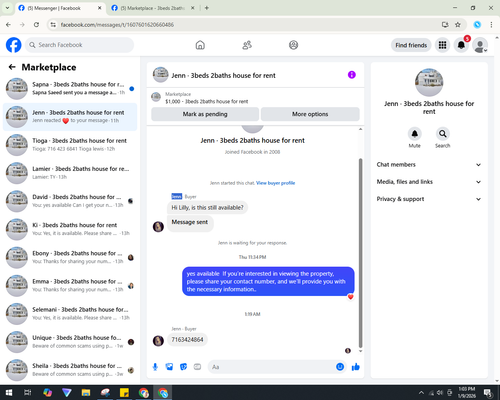Screen dimensions: 500x400
Task: Open Ebony conversation in list
Action: [70, 257]
